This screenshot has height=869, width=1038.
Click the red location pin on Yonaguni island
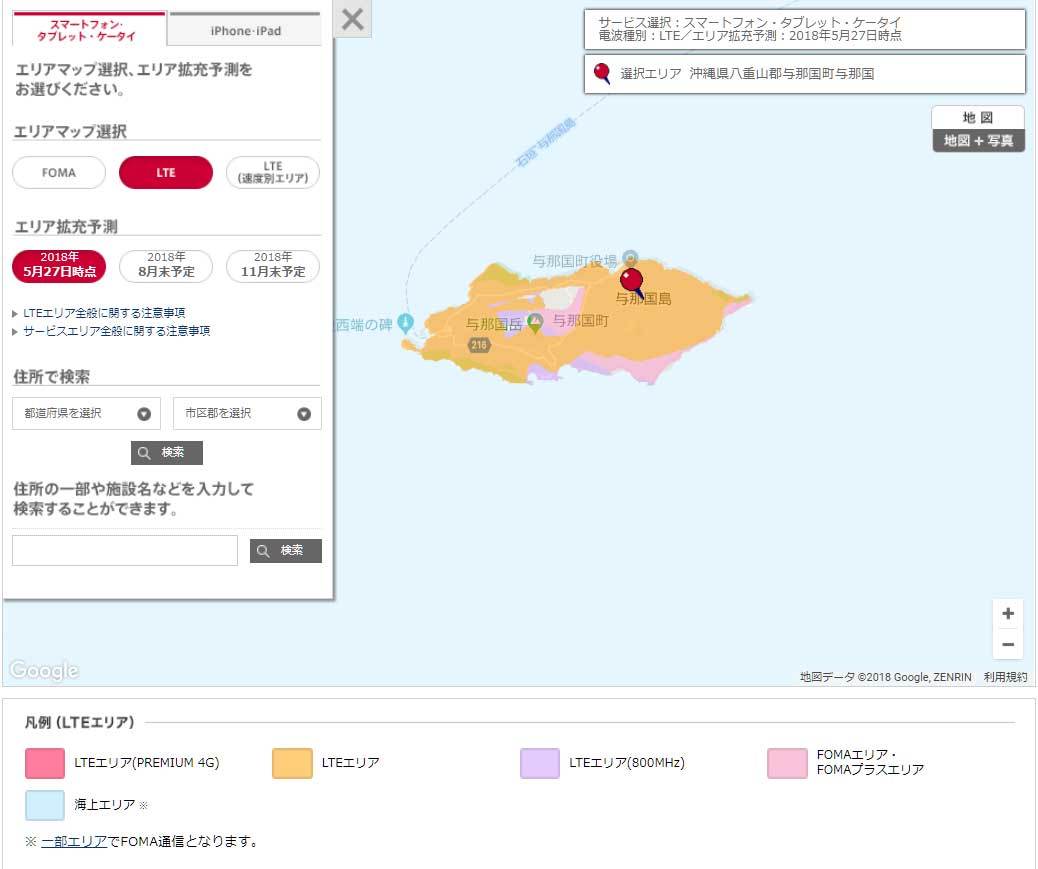(631, 280)
